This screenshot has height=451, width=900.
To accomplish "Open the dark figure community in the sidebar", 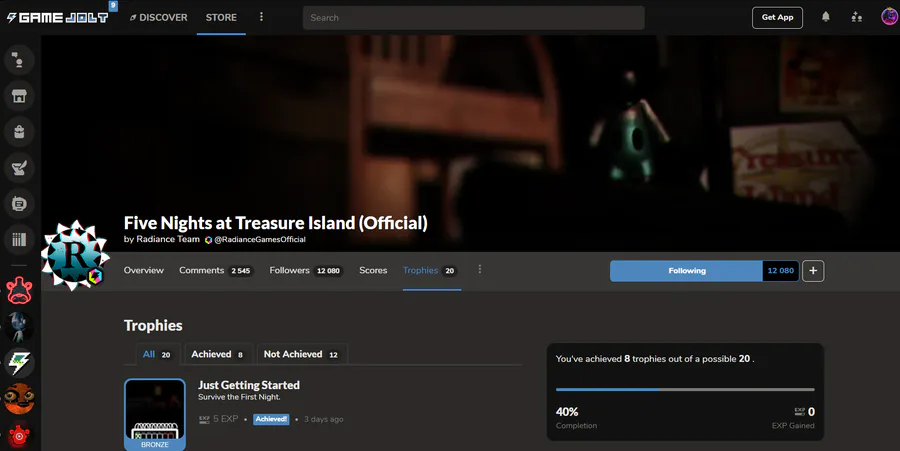I will (x=19, y=326).
